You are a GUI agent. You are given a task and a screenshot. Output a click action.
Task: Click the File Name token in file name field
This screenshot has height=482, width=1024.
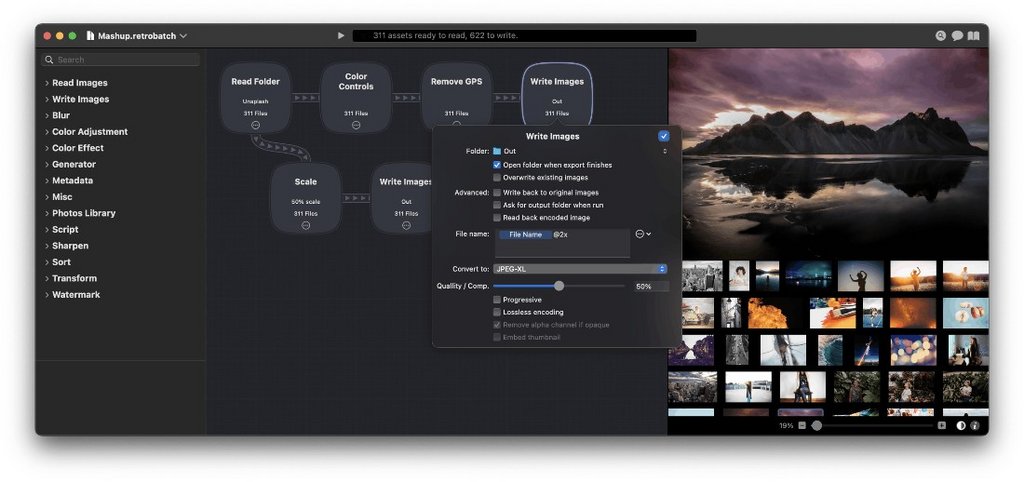526,234
